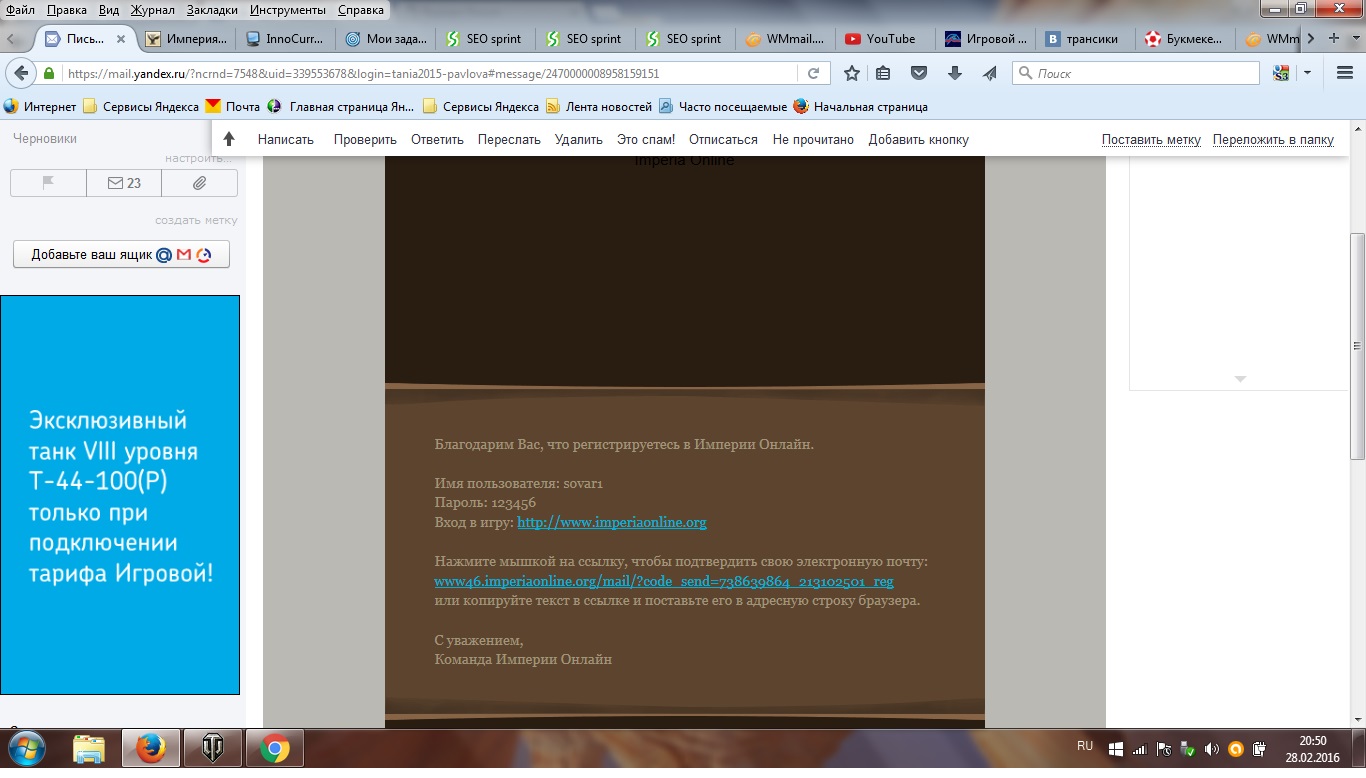Open a new tab with plus button
Viewport: 1366px width, 778px height.
coord(1333,38)
